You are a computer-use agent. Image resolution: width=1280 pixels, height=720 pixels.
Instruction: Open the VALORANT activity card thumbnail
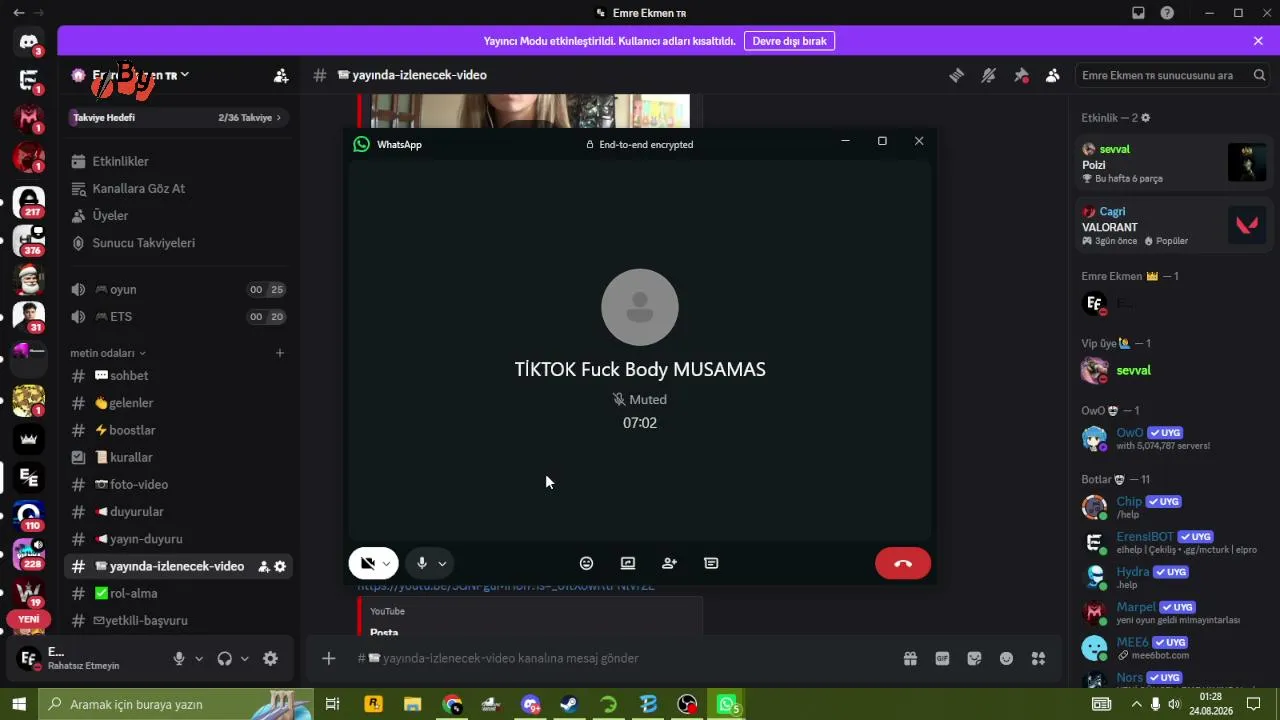pos(1247,226)
